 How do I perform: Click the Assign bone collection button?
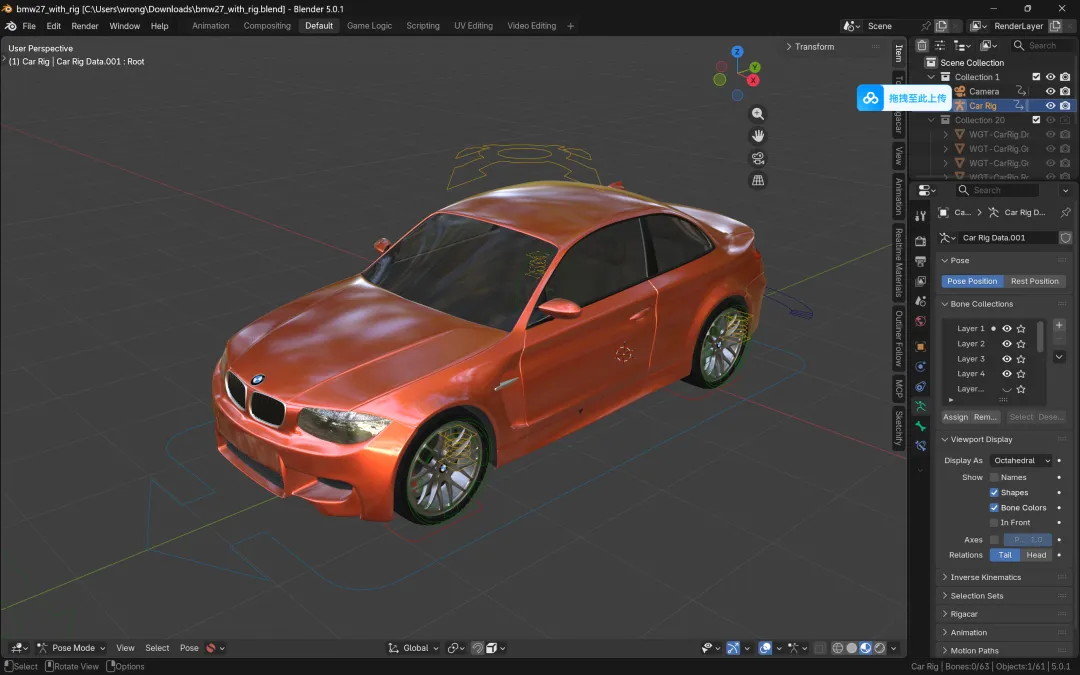[955, 417]
